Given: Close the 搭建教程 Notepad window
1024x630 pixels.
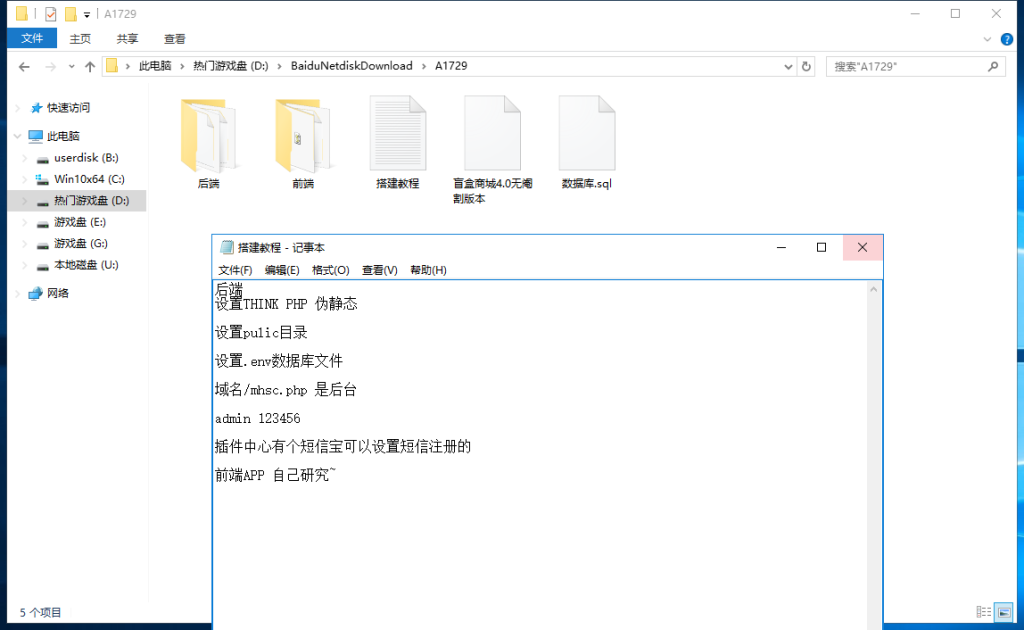Looking at the screenshot, I should pyautogui.click(x=862, y=247).
